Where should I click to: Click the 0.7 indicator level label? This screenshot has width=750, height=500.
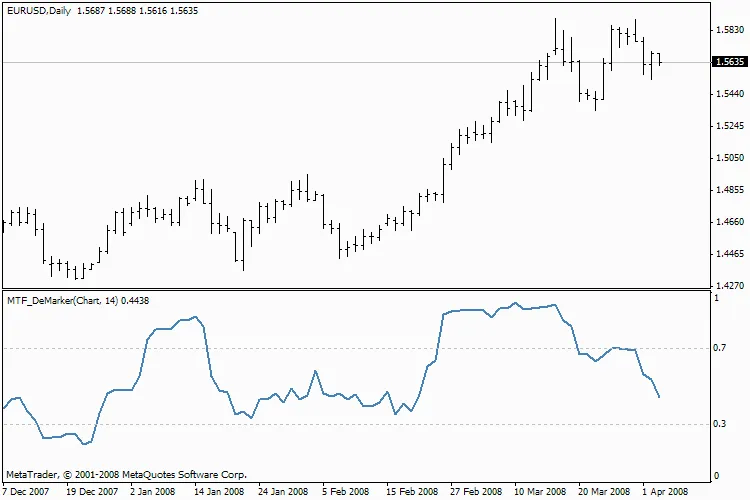tap(716, 348)
